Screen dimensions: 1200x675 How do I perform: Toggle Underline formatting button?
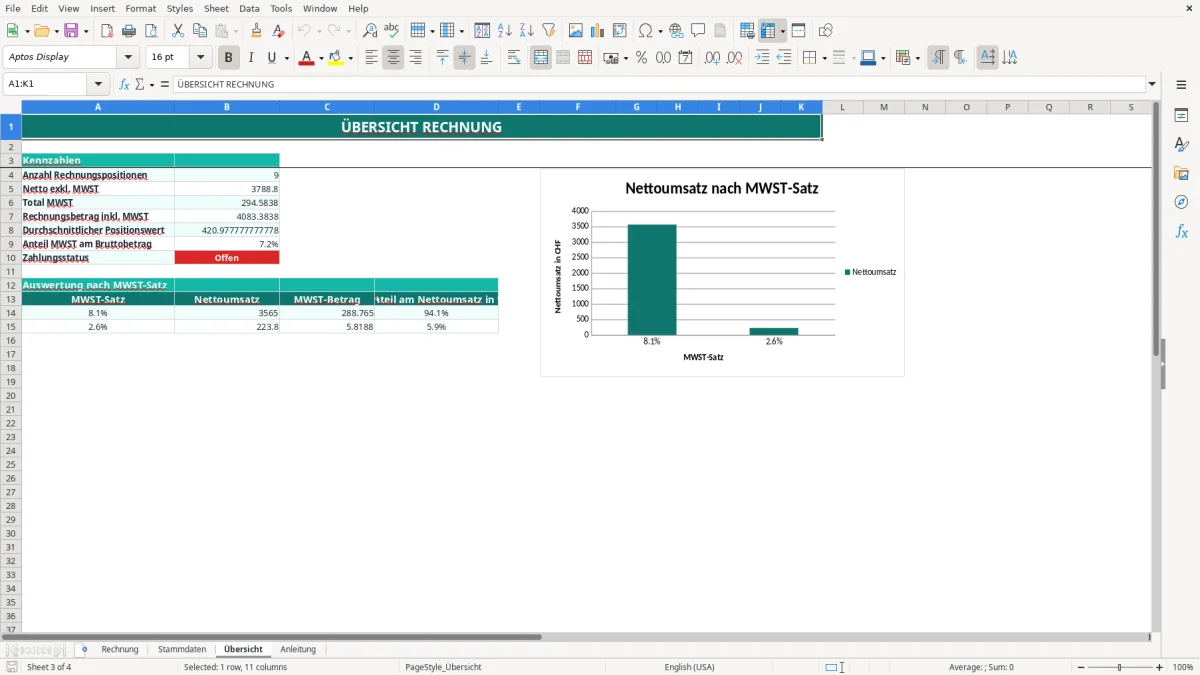tap(271, 58)
